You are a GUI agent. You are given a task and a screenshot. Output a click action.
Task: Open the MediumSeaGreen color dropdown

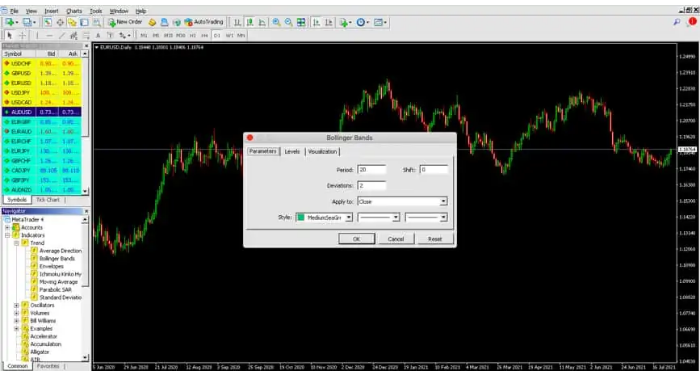[324, 217]
